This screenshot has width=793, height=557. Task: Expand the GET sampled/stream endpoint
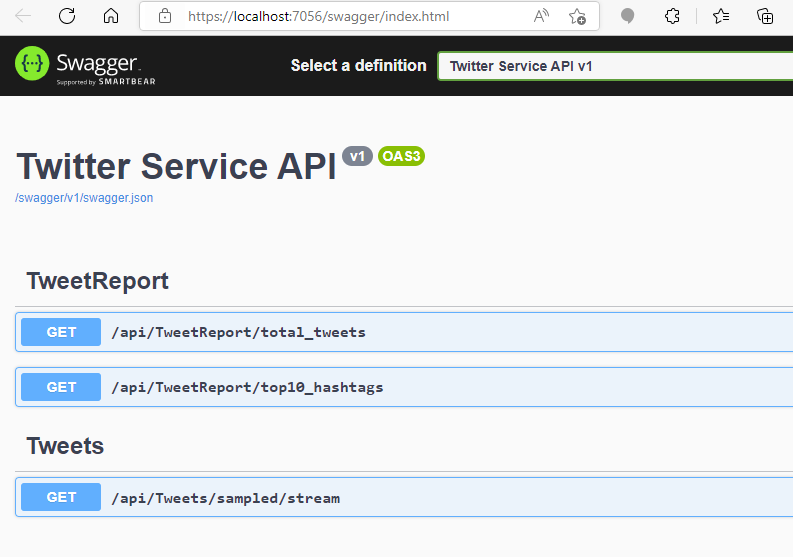point(404,497)
